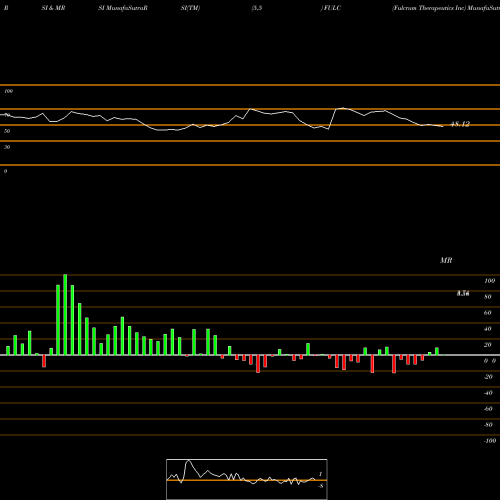
Task: Click the MR value 8.34
Action: click(x=463, y=293)
